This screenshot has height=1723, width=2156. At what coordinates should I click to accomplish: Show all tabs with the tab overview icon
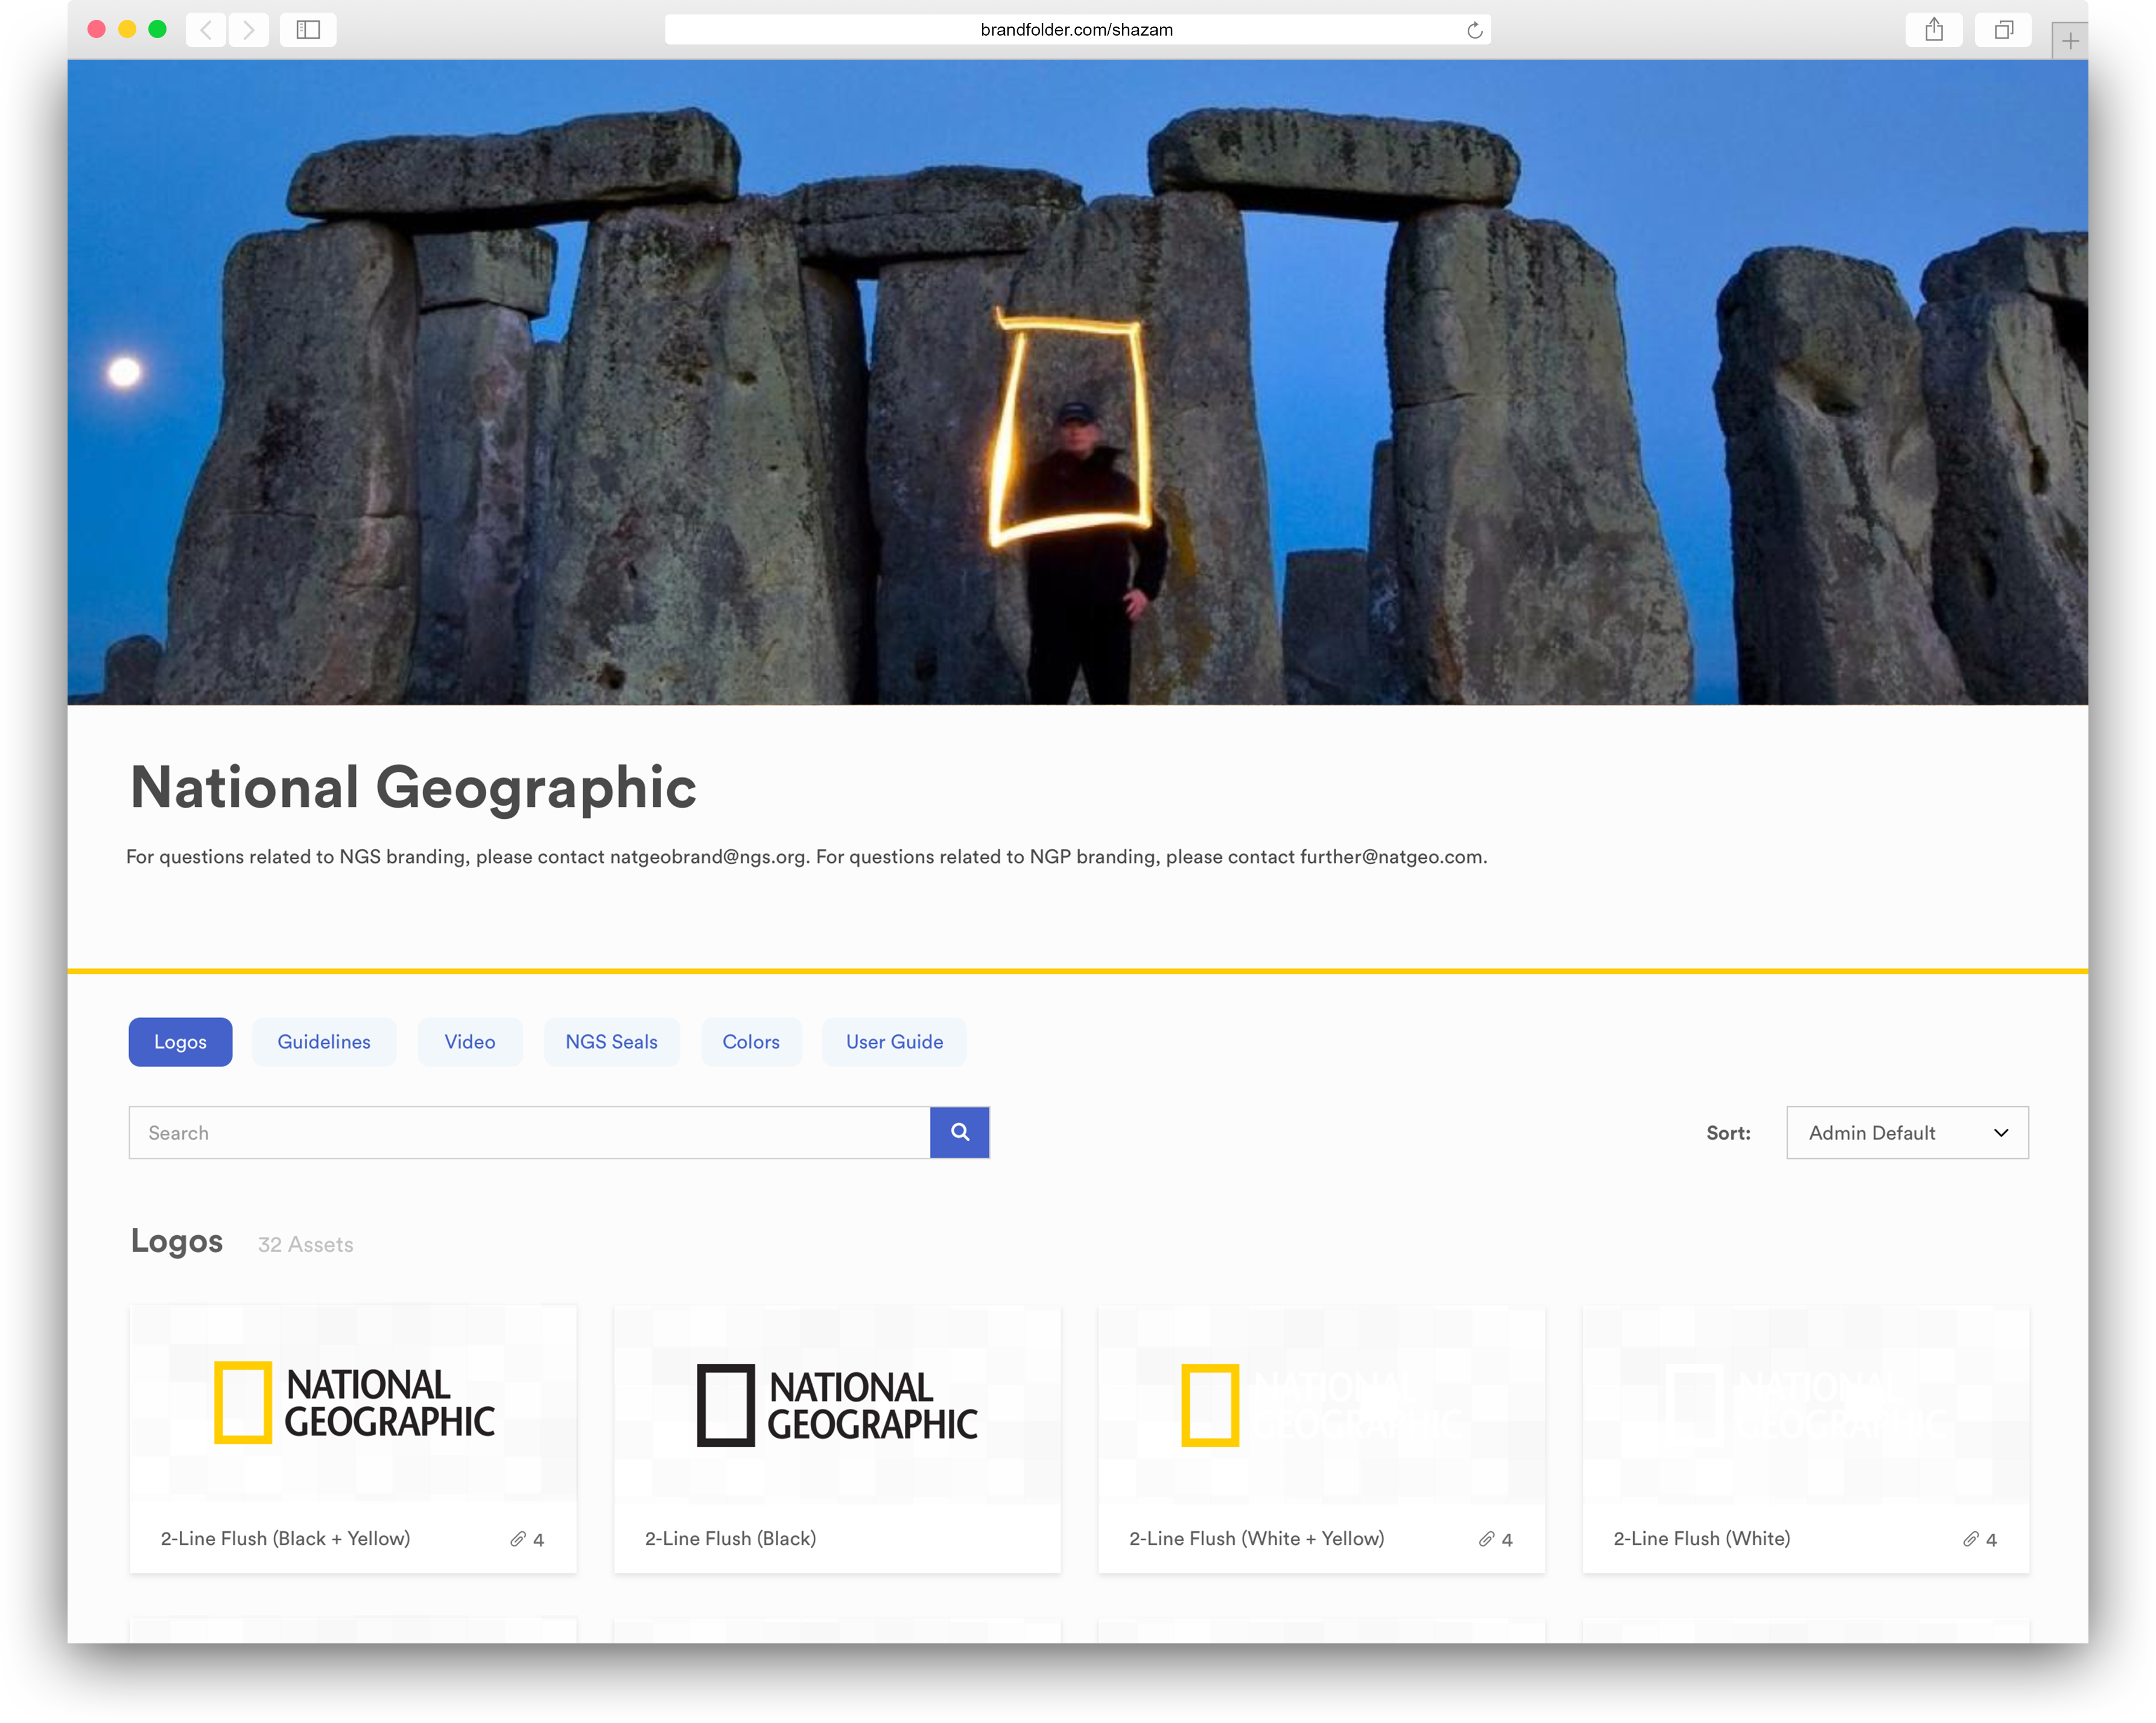click(2003, 30)
